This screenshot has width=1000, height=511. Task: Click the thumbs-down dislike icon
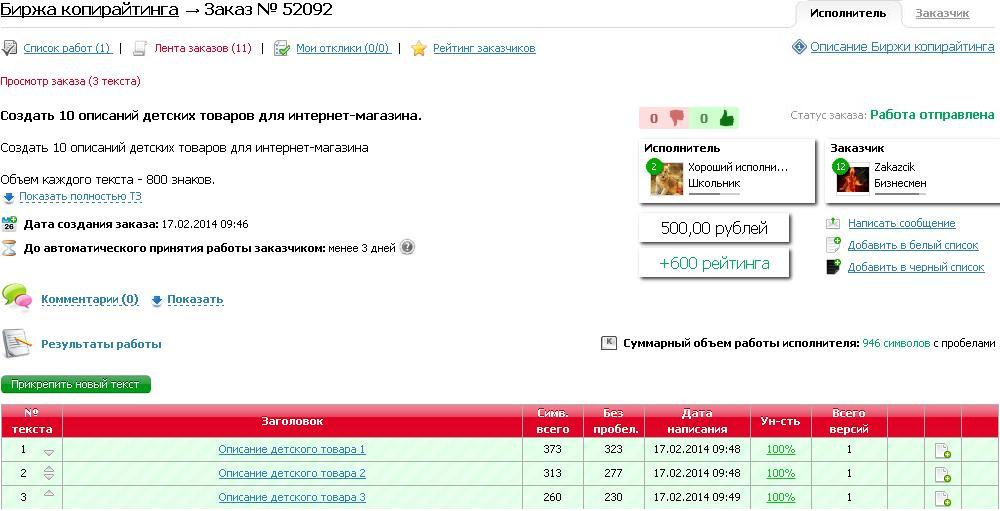(x=677, y=118)
